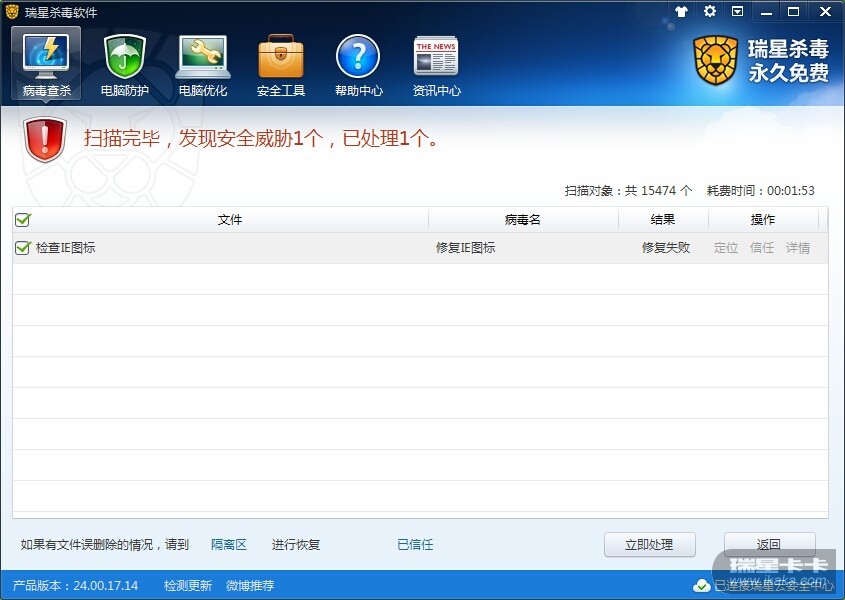Click the 耗费时间：00:01:53 text
The height and width of the screenshot is (600, 845).
pyautogui.click(x=760, y=190)
